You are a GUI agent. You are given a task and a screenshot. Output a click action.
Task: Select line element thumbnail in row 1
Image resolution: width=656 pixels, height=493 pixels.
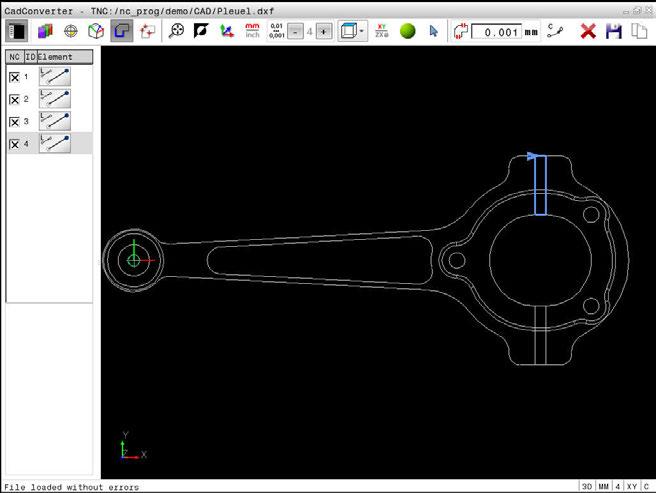(55, 77)
